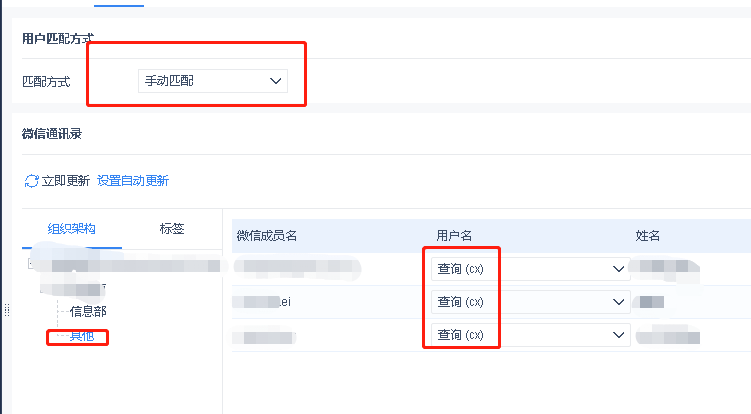Switch to the 组织架构 tab

71,229
